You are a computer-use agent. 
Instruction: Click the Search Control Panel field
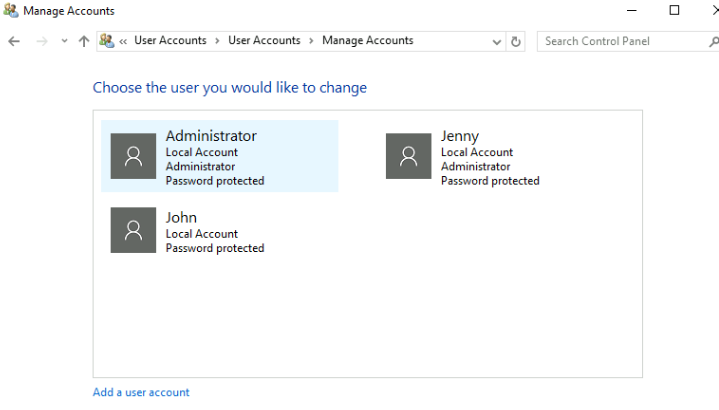pos(628,41)
